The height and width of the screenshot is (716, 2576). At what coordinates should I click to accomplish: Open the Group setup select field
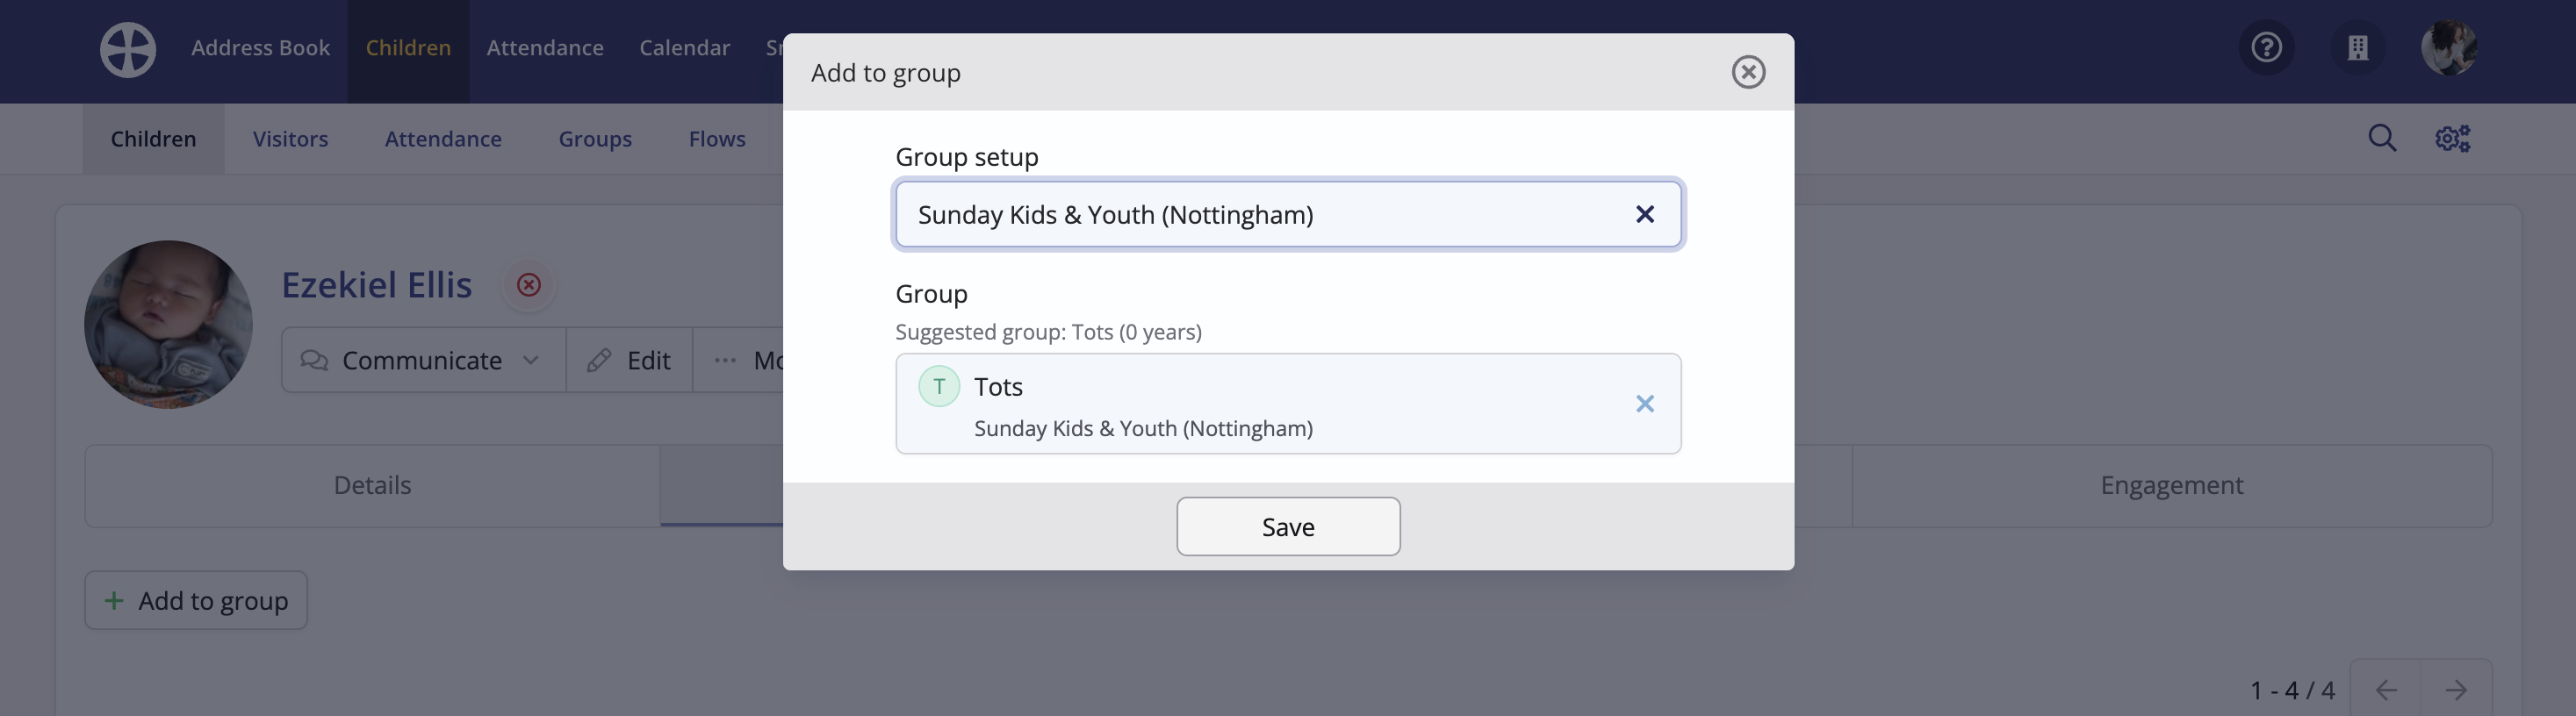pos(1288,214)
